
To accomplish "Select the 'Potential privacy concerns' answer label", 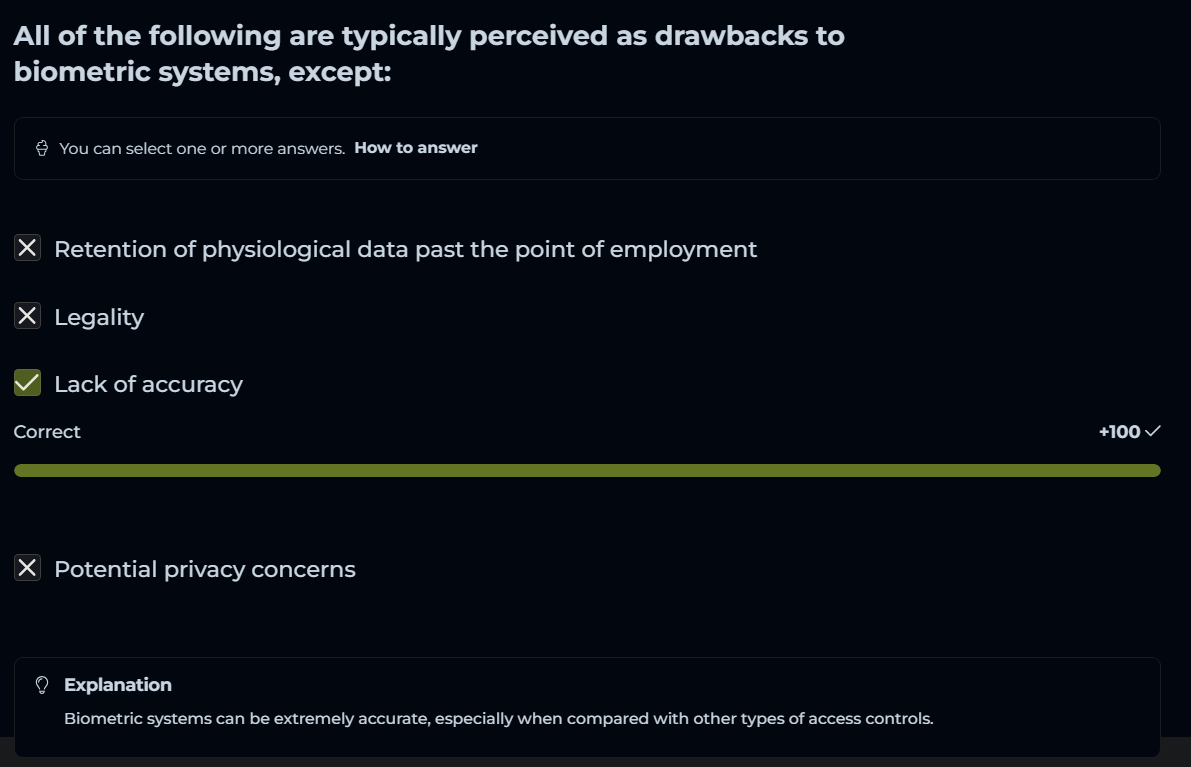I will pos(205,569).
